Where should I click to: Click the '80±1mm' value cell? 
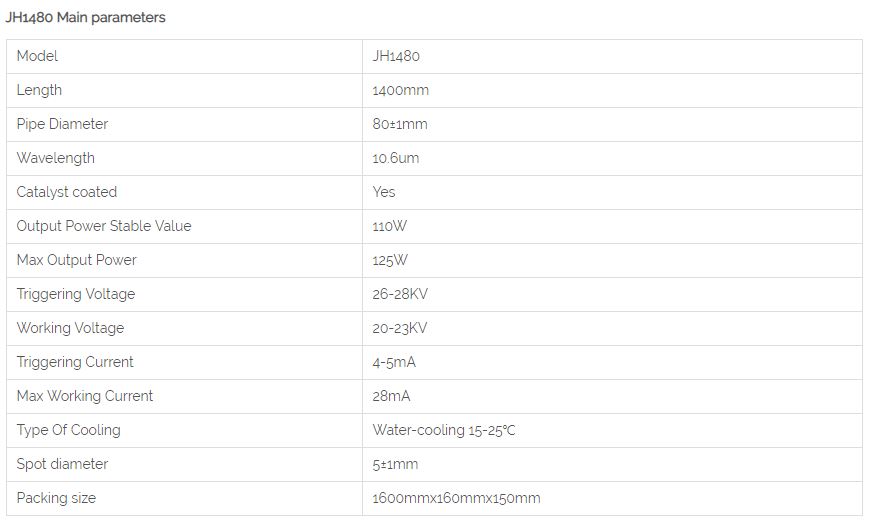[400, 124]
